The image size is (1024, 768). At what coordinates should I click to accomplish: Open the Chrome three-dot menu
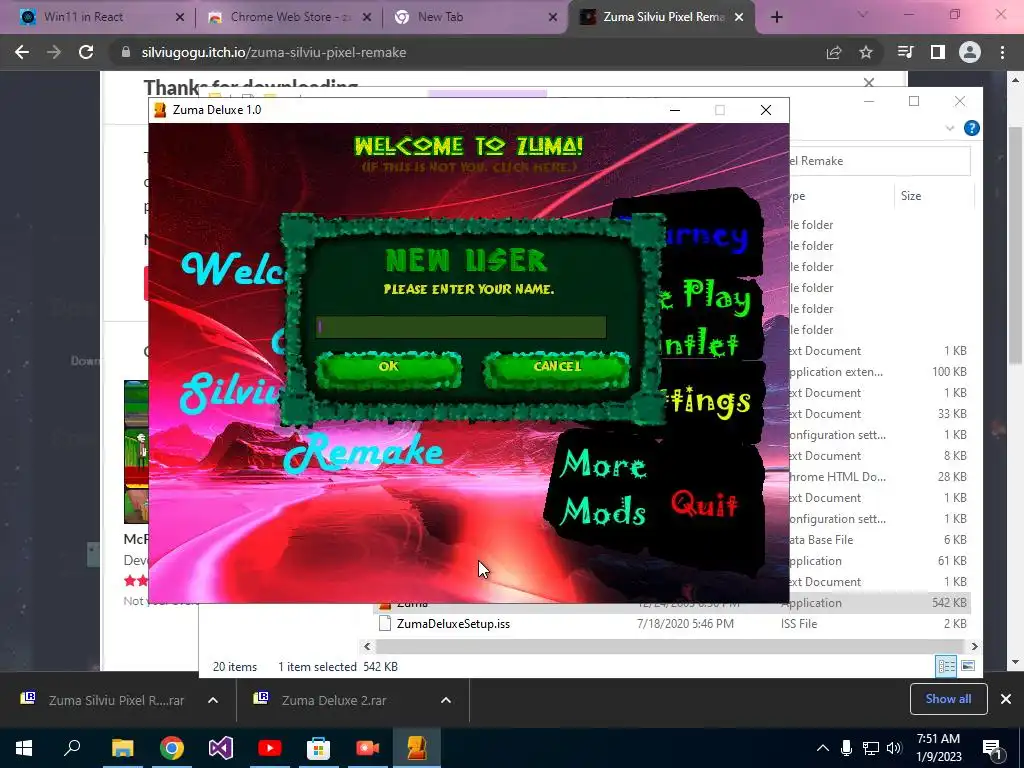[x=1002, y=52]
